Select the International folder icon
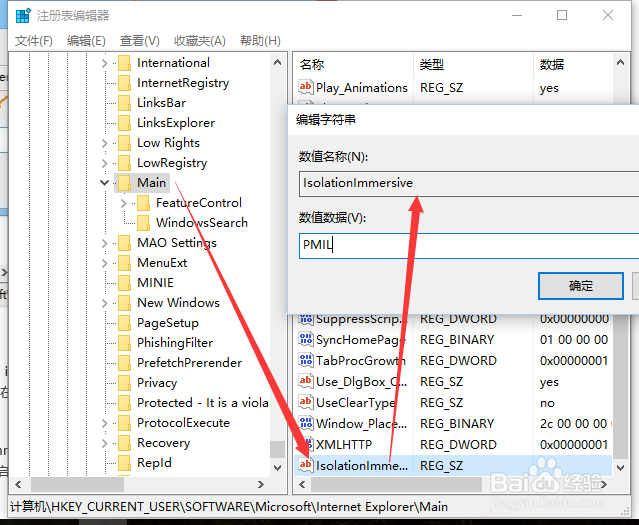639x525 pixels. (x=124, y=63)
